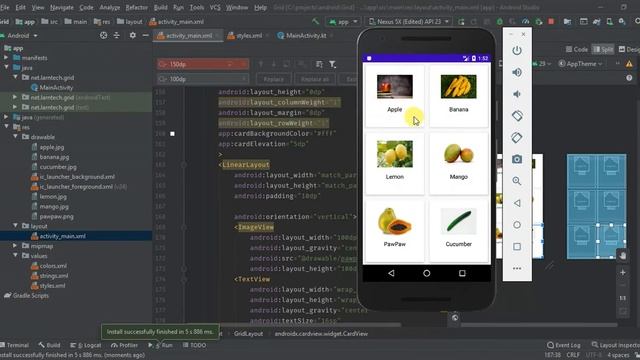Click the emulator Zoom magnifier icon
Screen dimensions: 640x360
click(x=517, y=181)
